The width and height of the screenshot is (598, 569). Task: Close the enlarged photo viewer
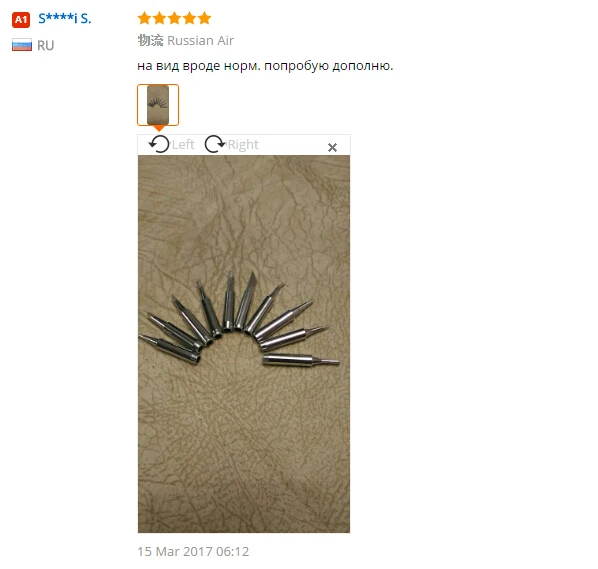tap(332, 147)
